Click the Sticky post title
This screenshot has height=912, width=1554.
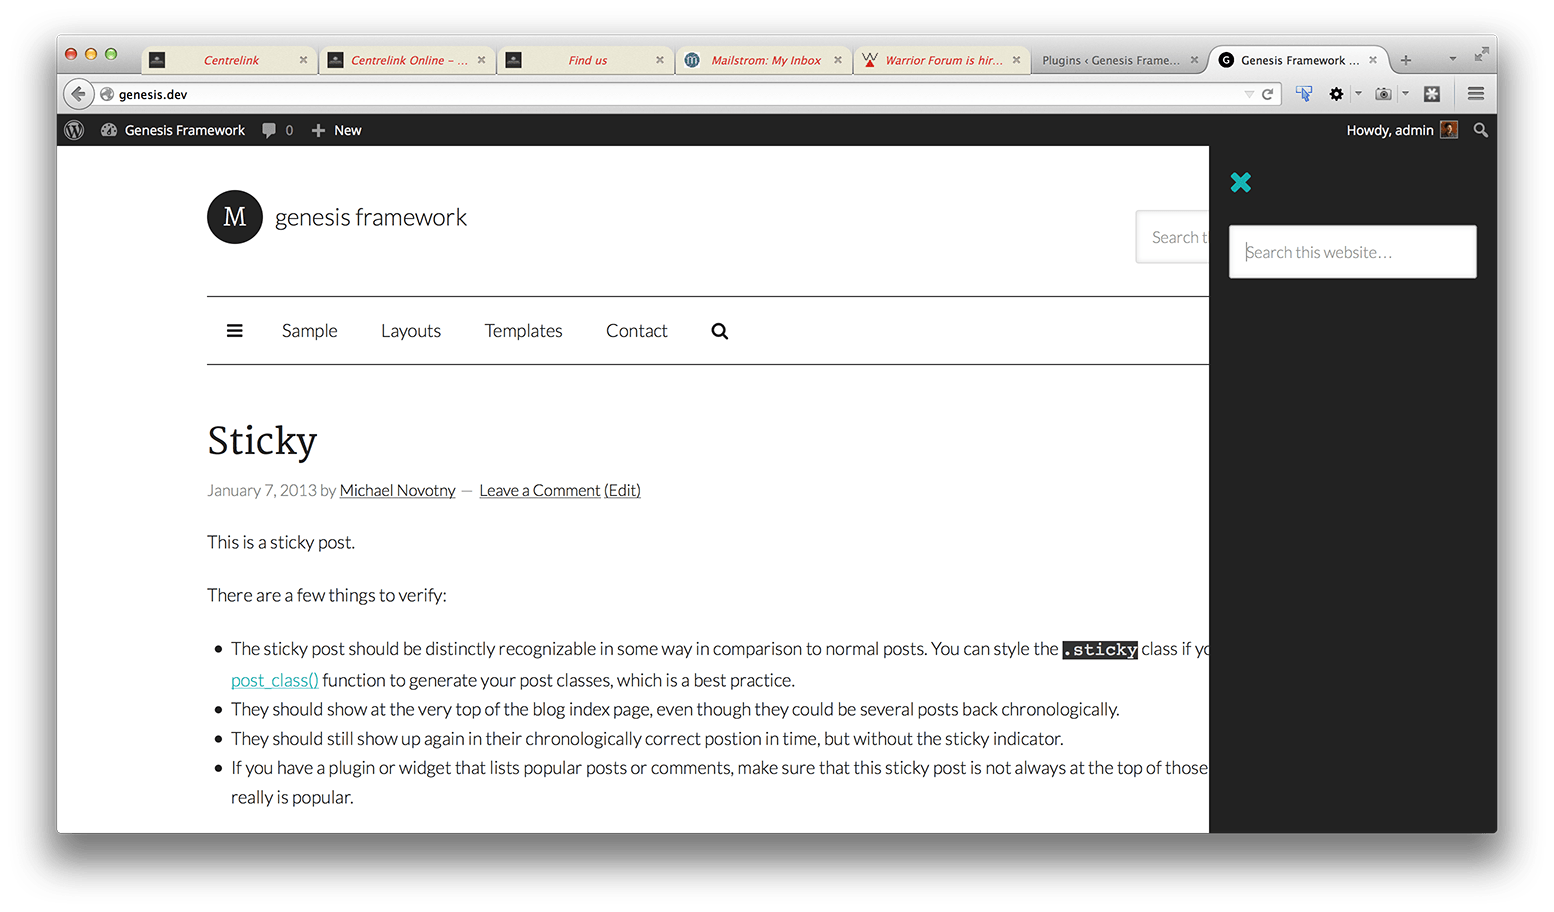click(262, 441)
